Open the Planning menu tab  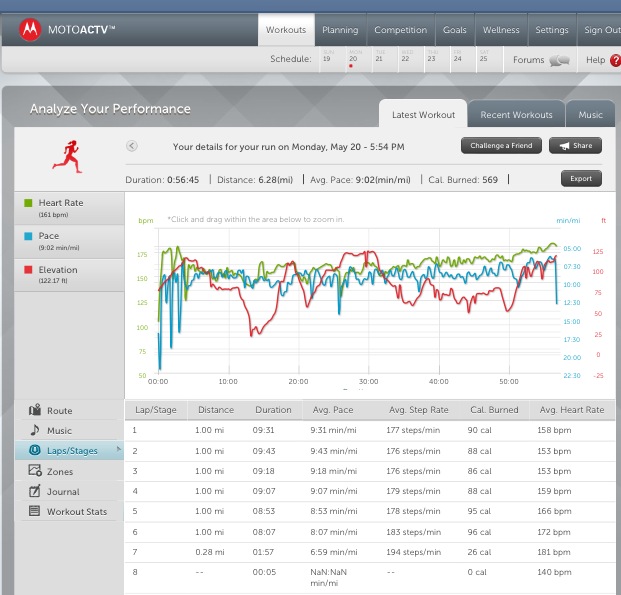click(x=340, y=30)
